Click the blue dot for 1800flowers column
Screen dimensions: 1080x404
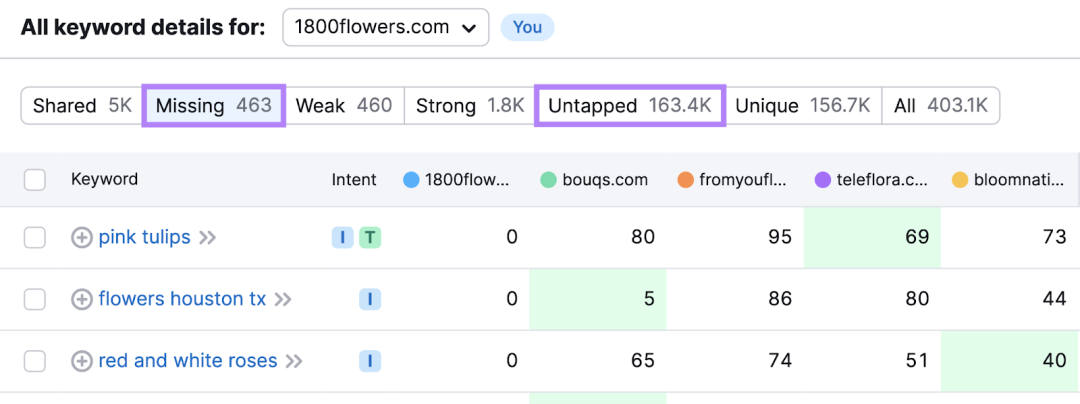pyautogui.click(x=411, y=180)
